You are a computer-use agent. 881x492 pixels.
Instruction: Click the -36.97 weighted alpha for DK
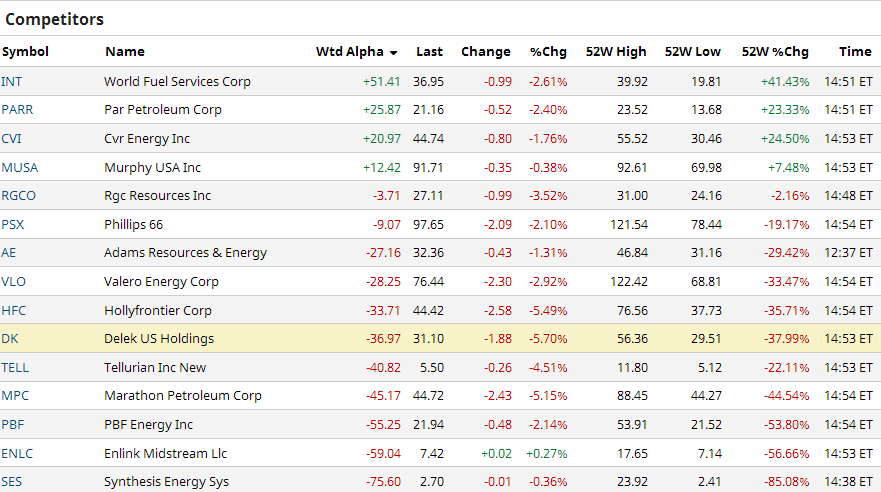point(384,339)
